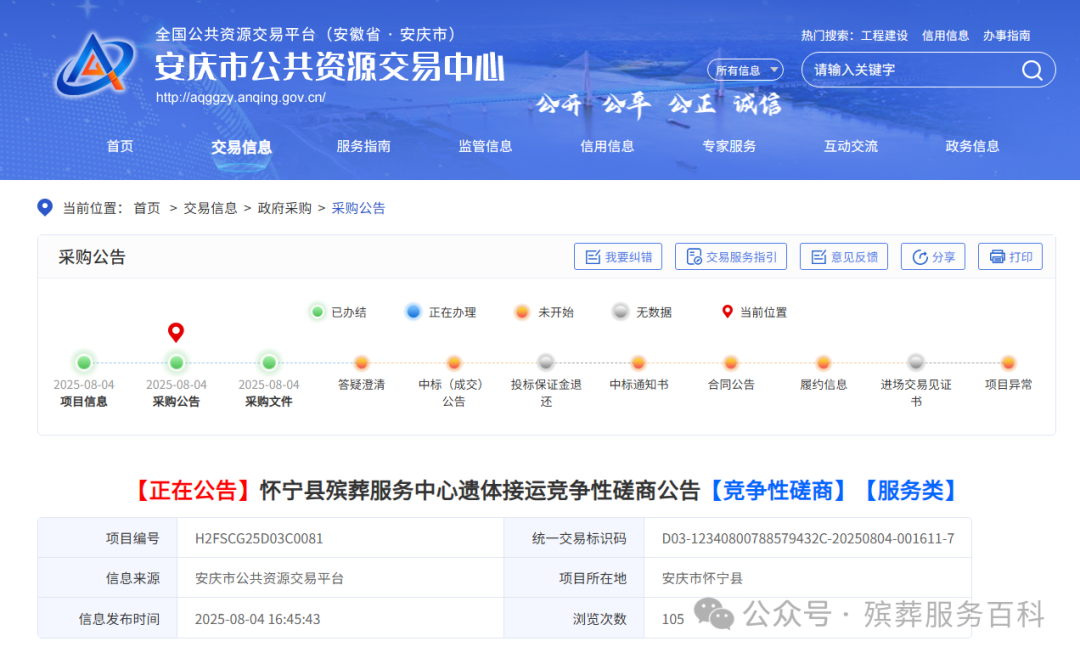Open the 所有信息 dropdown
This screenshot has height=658, width=1080.
744,69
